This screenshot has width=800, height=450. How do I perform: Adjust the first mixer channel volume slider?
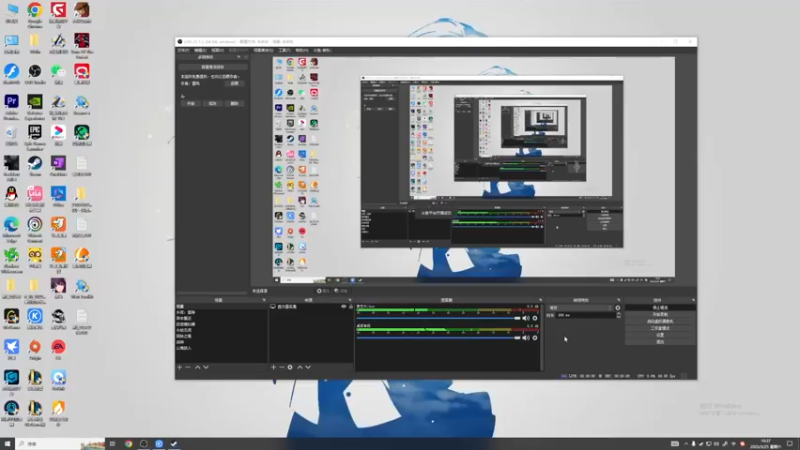439,318
